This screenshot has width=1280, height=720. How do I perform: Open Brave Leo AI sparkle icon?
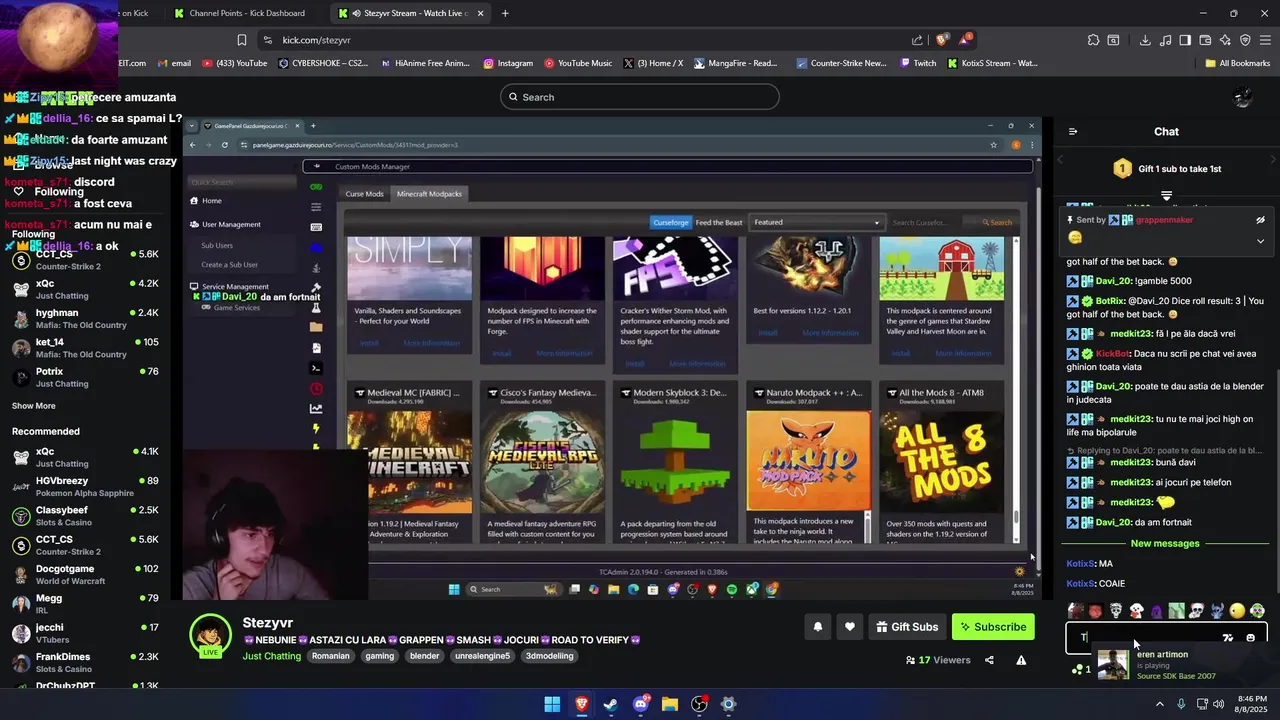(x=1225, y=40)
